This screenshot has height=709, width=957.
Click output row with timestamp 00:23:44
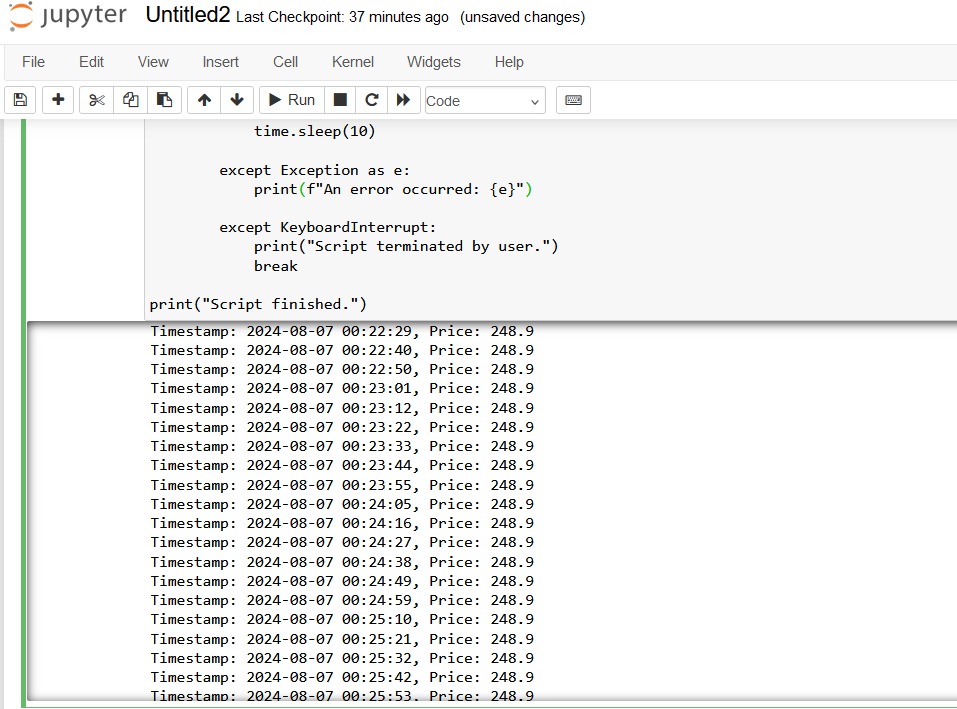(x=342, y=465)
